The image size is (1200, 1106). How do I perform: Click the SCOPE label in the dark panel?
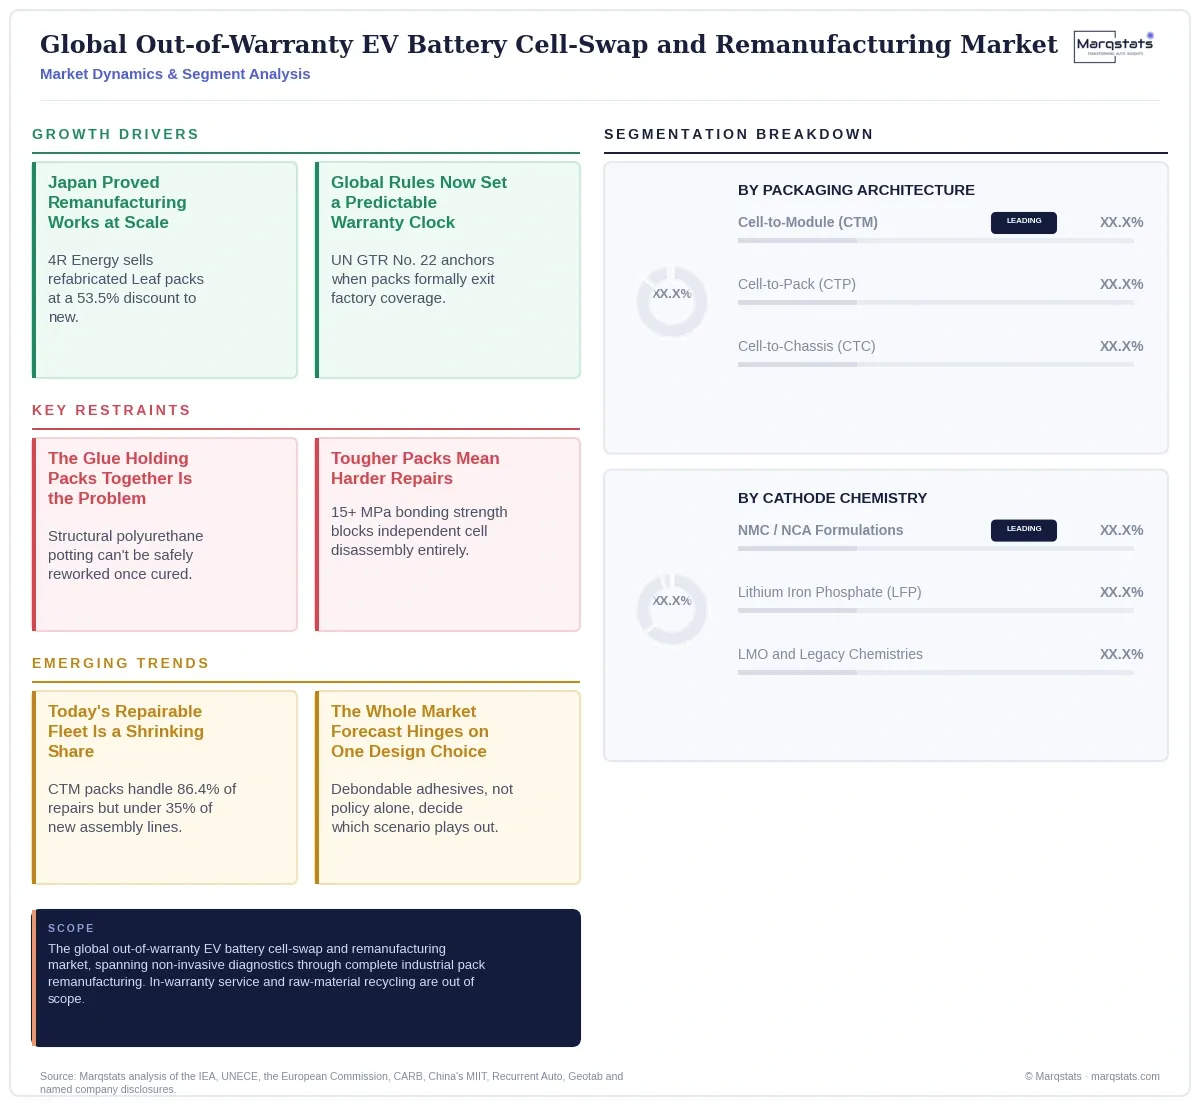tap(71, 928)
